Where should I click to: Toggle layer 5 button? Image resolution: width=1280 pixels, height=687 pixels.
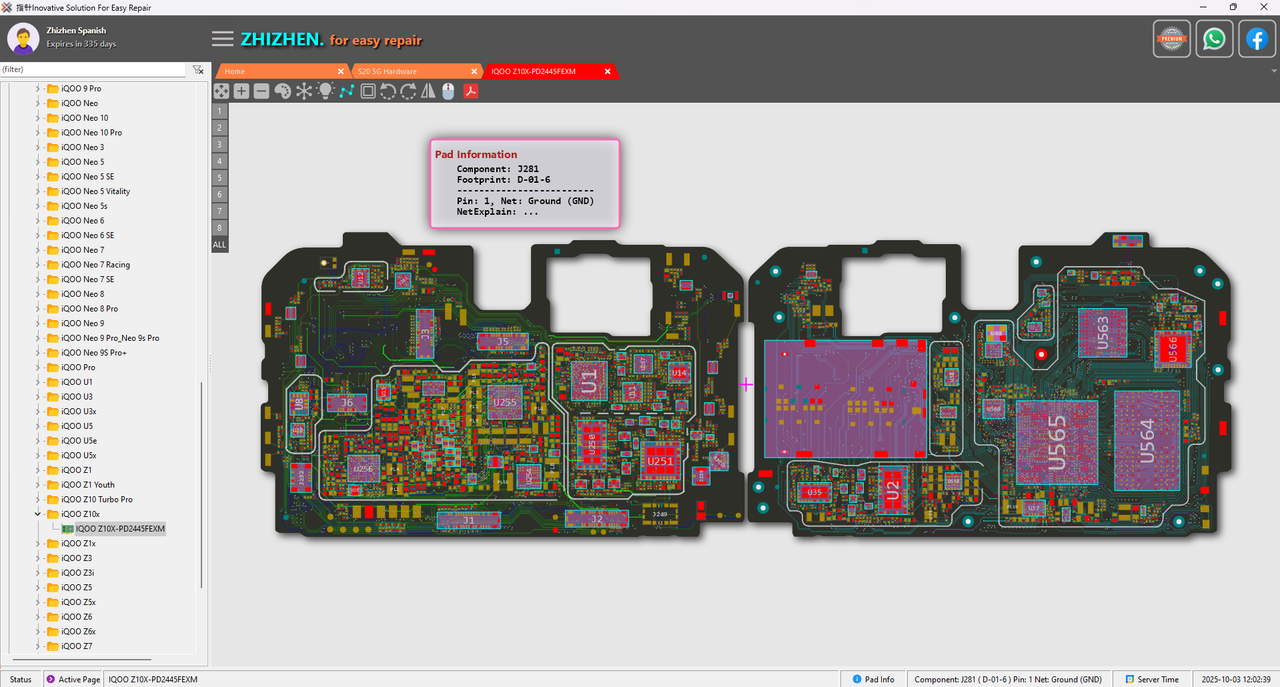(219, 178)
